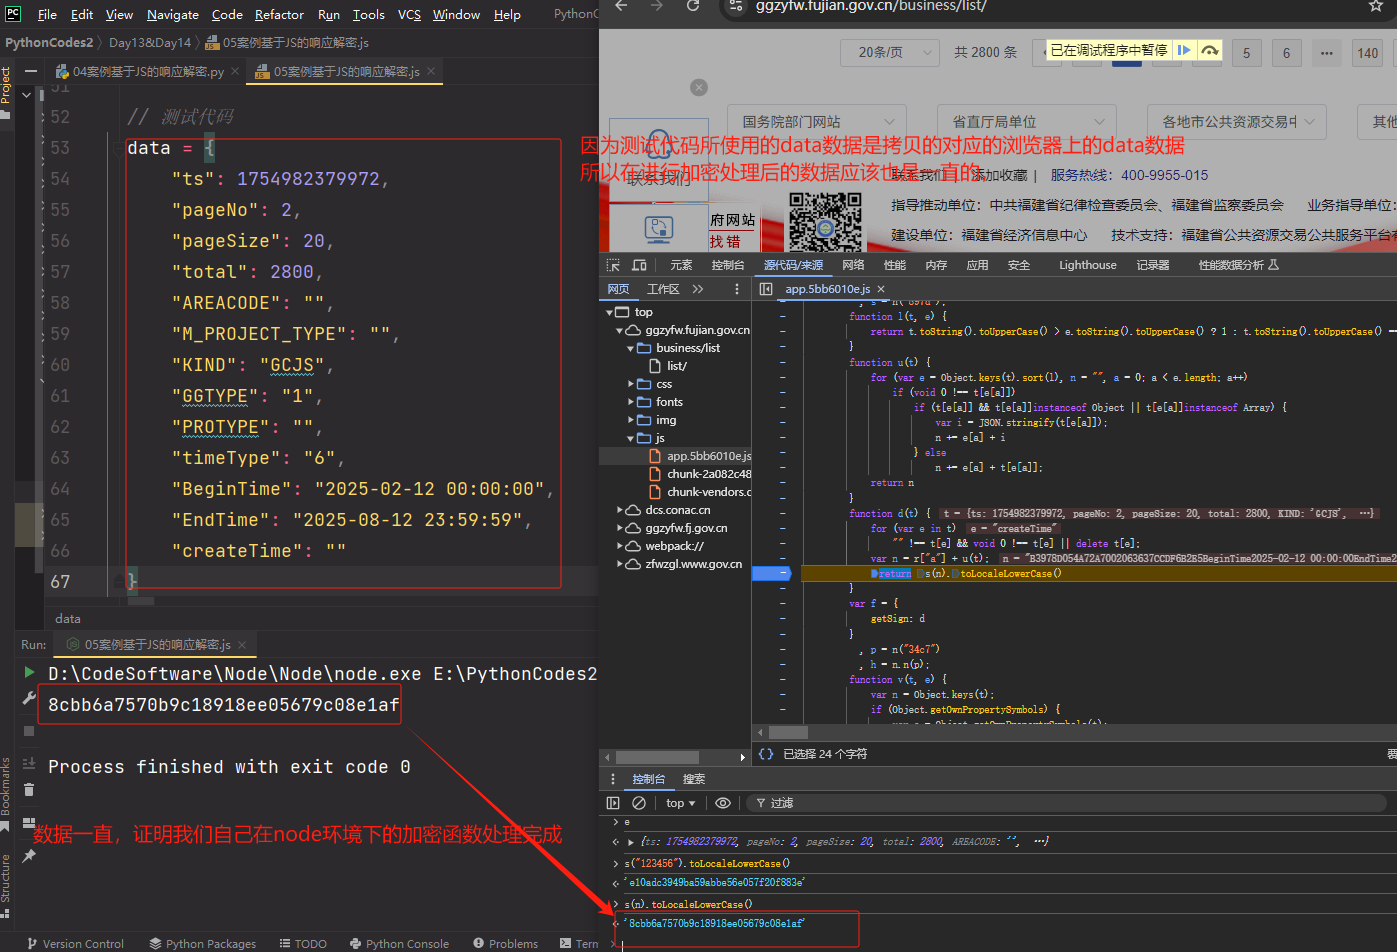The height and width of the screenshot is (952, 1397).
Task: Toggle the console sidebar panel icon
Action: [x=613, y=803]
